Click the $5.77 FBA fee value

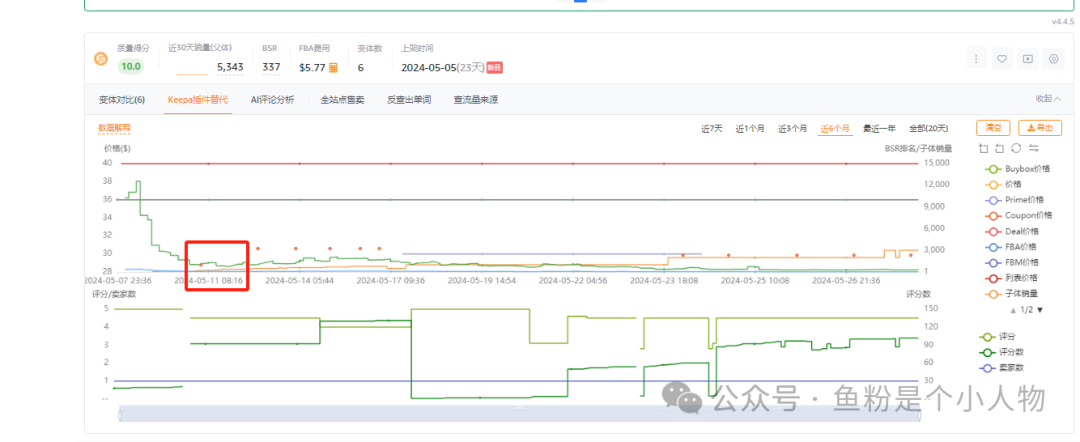tap(311, 67)
